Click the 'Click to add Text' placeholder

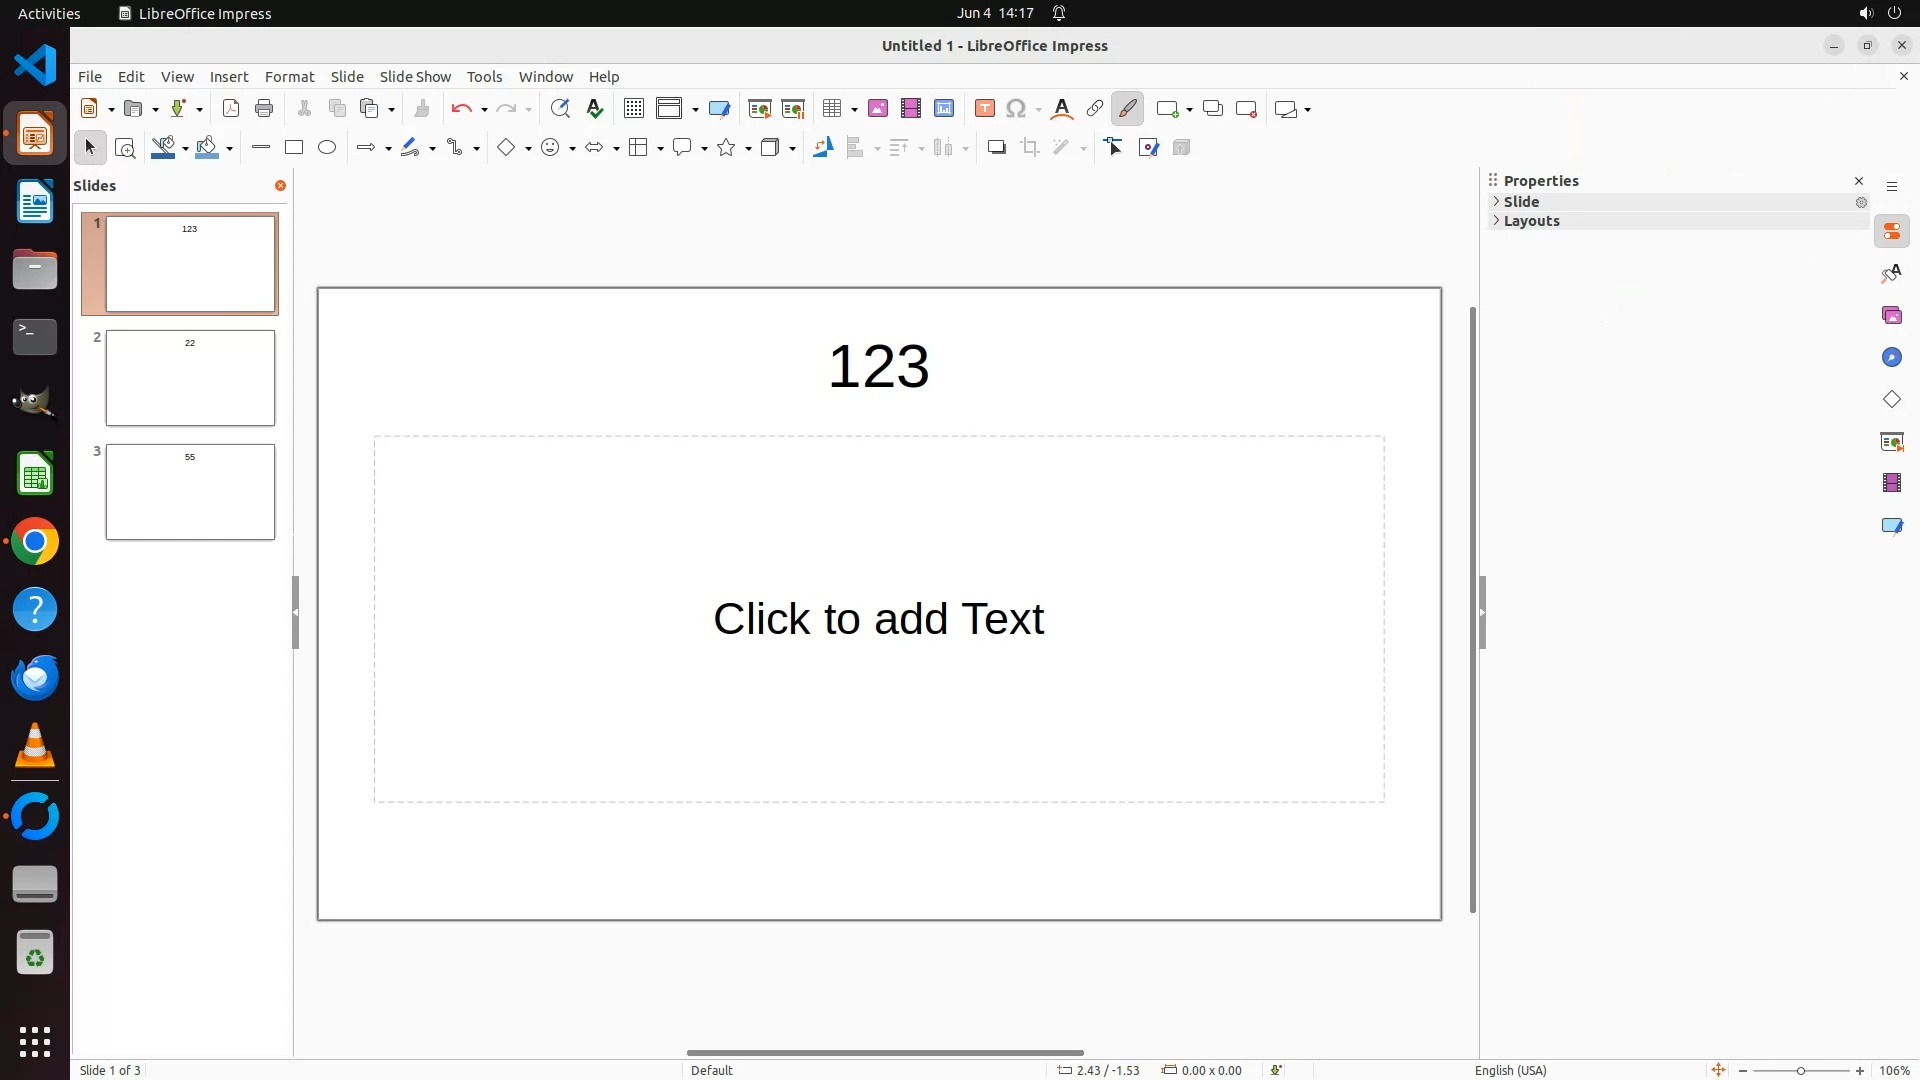pos(878,619)
